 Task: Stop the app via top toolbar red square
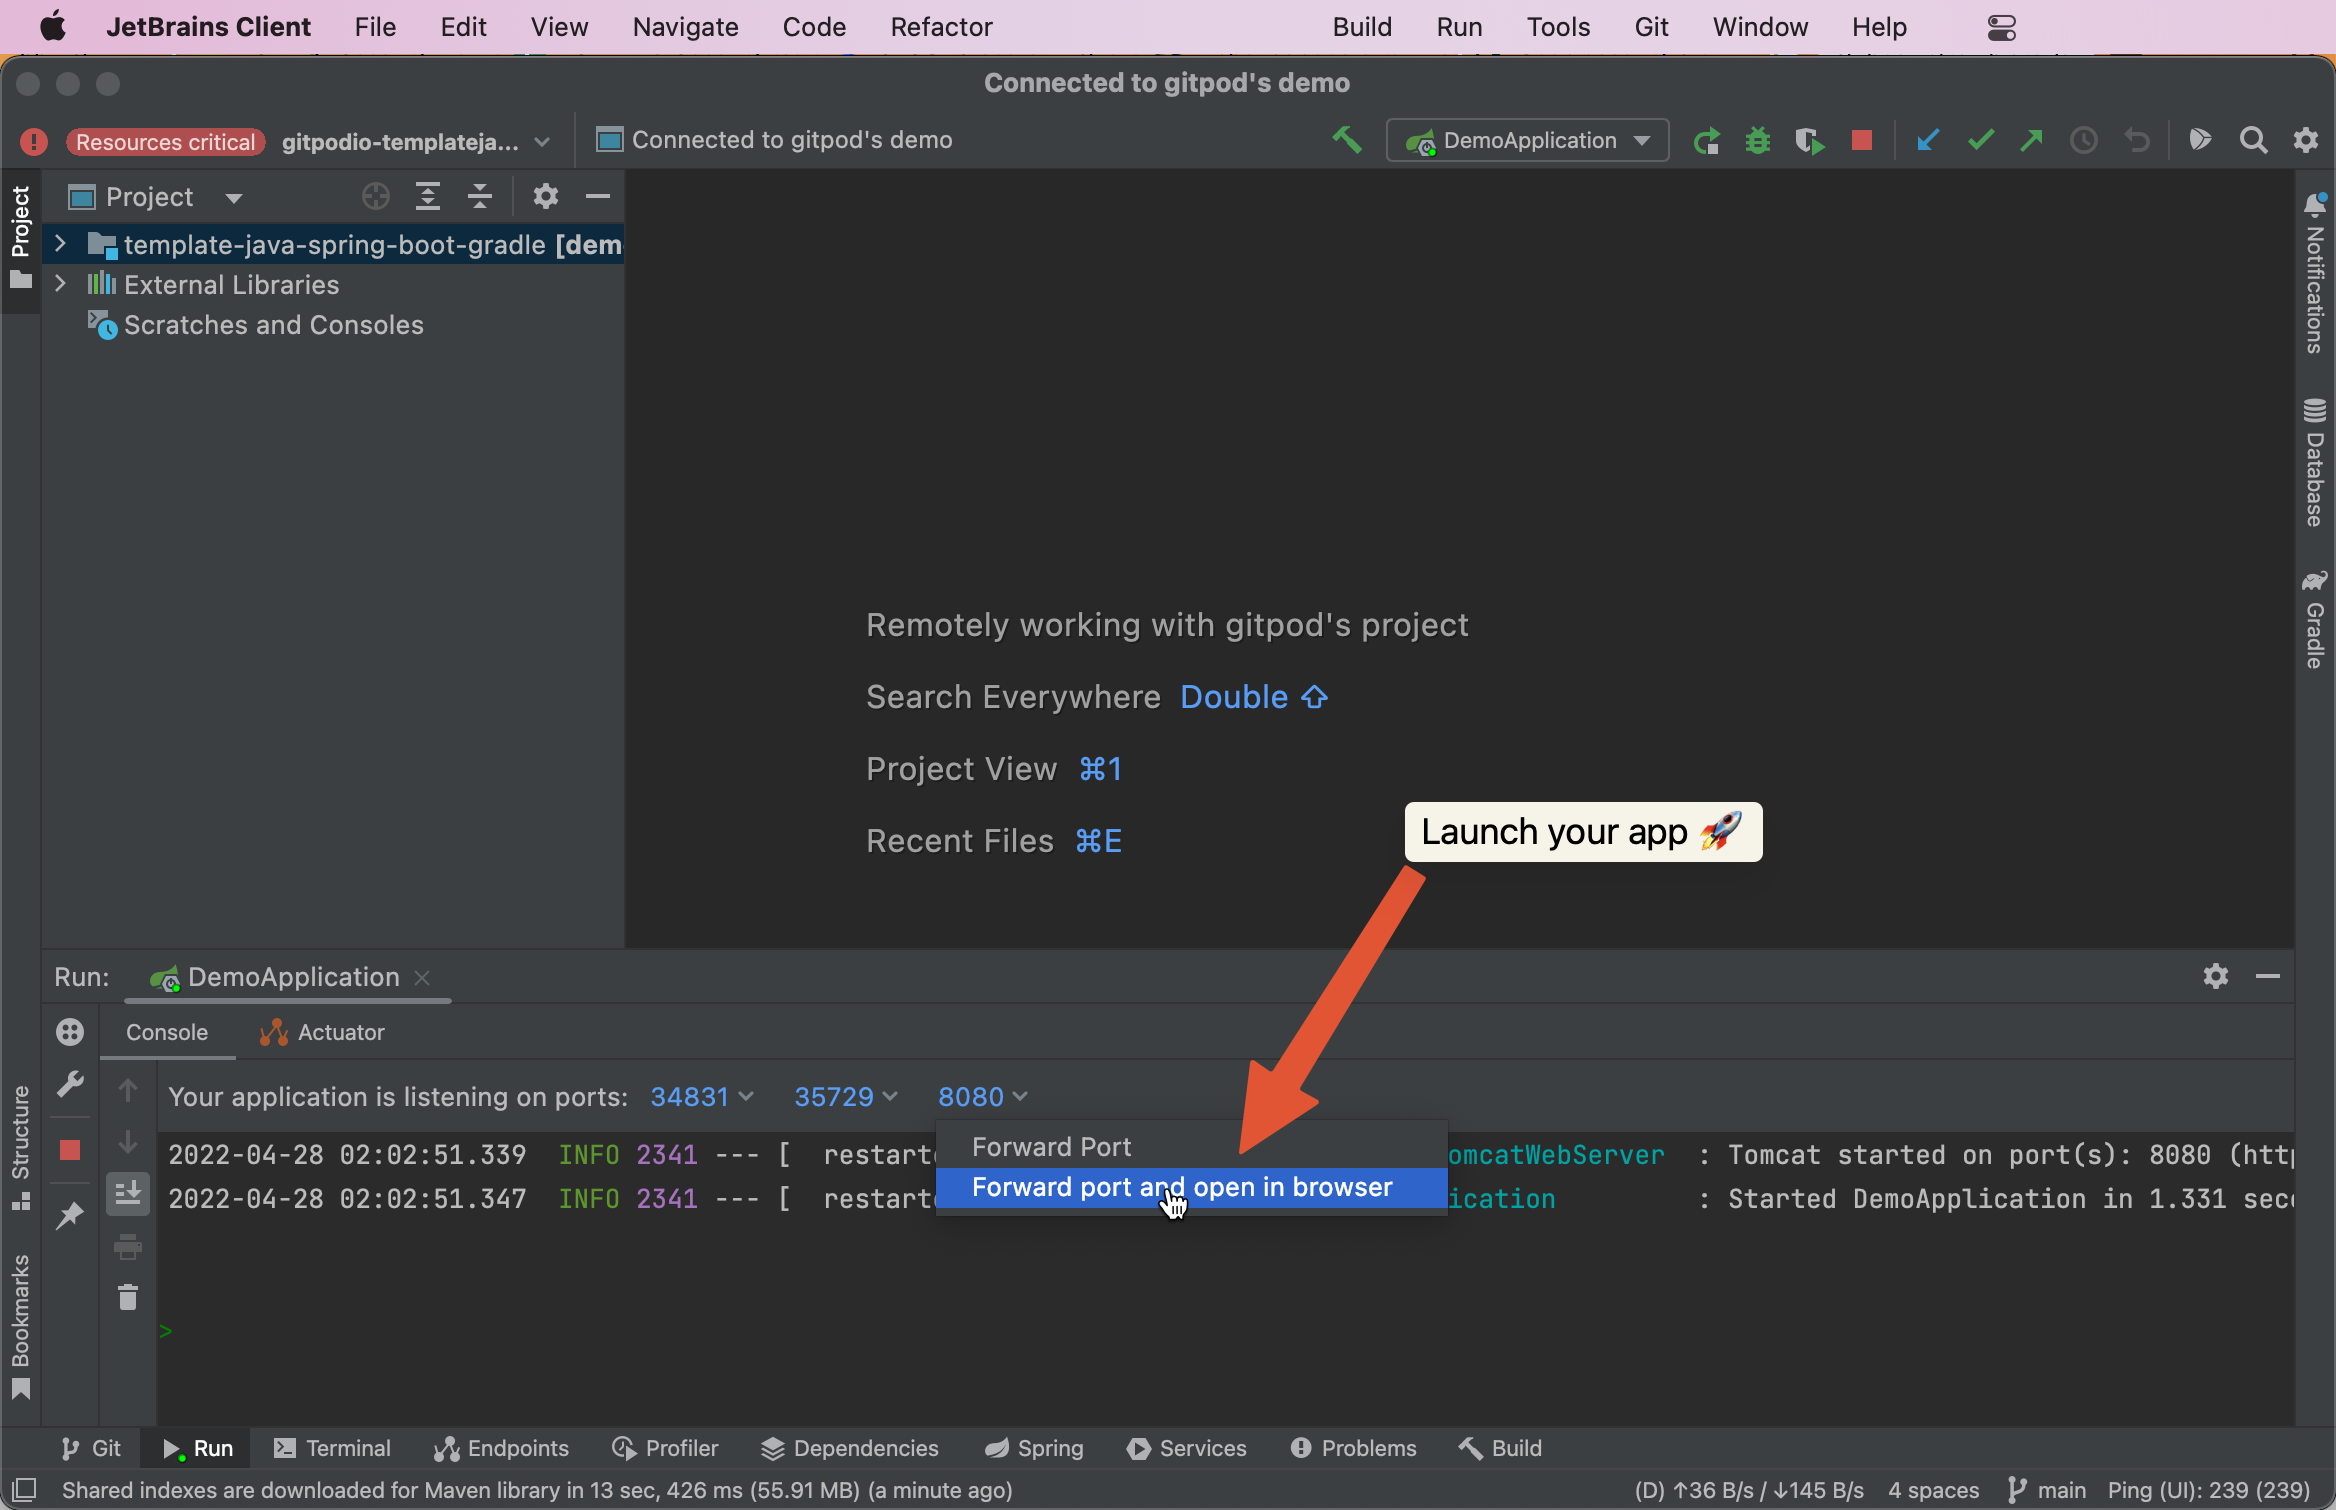tap(1861, 141)
